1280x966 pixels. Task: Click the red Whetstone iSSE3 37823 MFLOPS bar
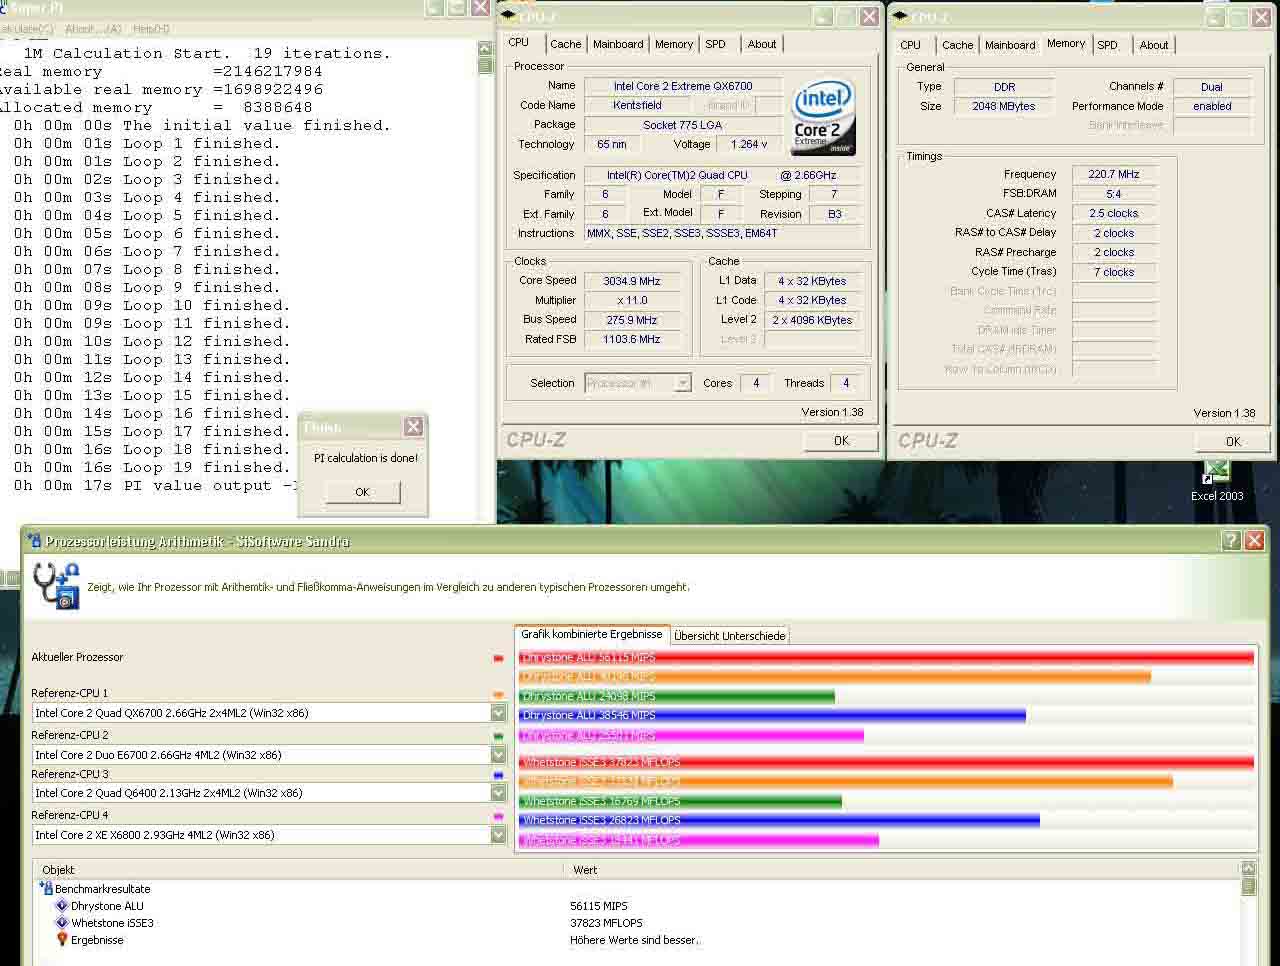coord(886,762)
